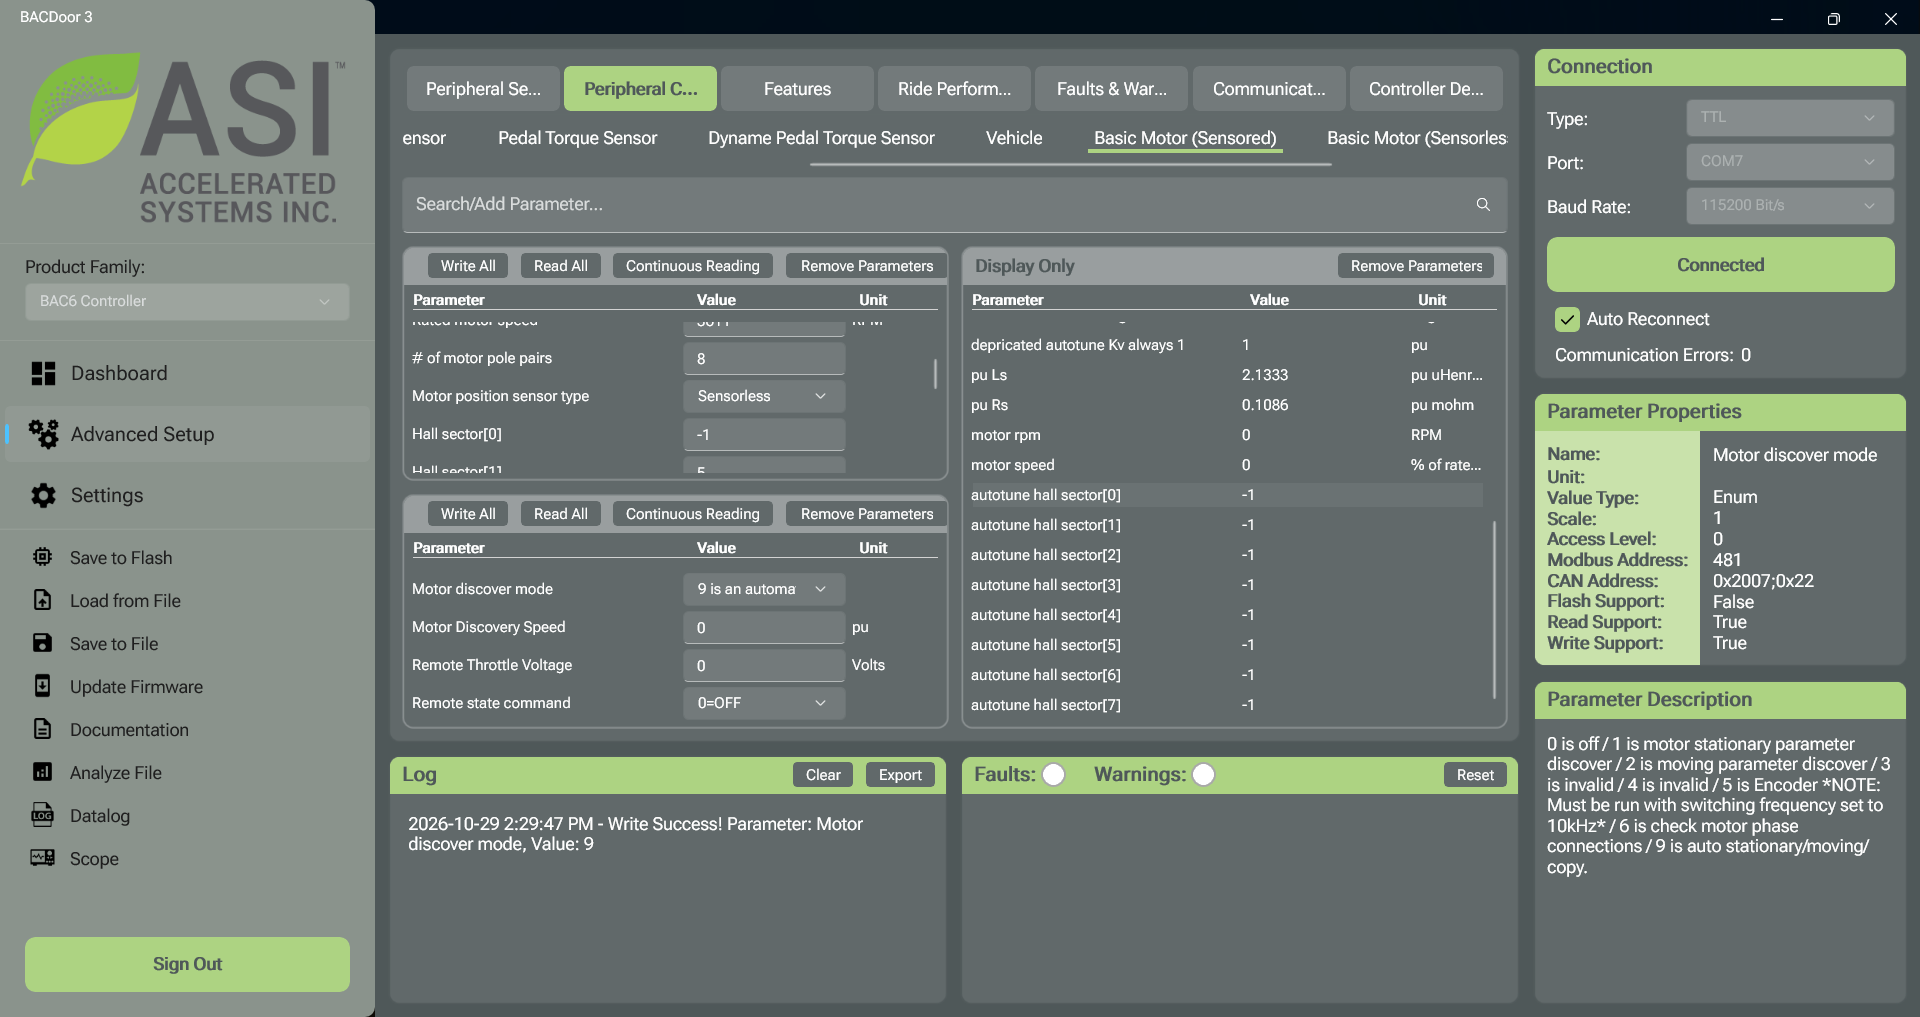The width and height of the screenshot is (1920, 1017).
Task: Click the motor pole pairs value field
Action: [x=764, y=358]
